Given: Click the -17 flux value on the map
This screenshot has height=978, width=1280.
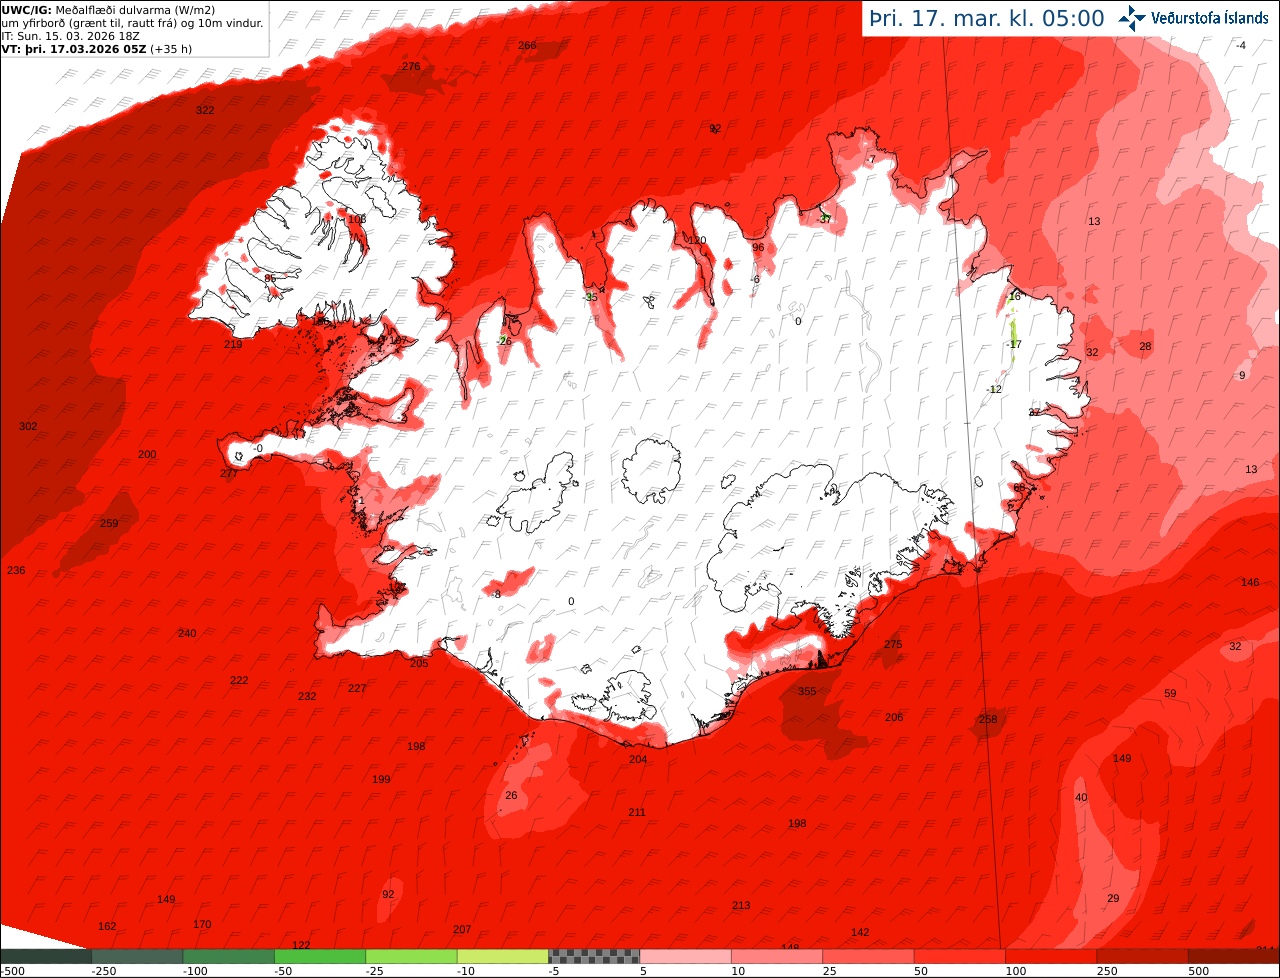Looking at the screenshot, I should point(1014,344).
